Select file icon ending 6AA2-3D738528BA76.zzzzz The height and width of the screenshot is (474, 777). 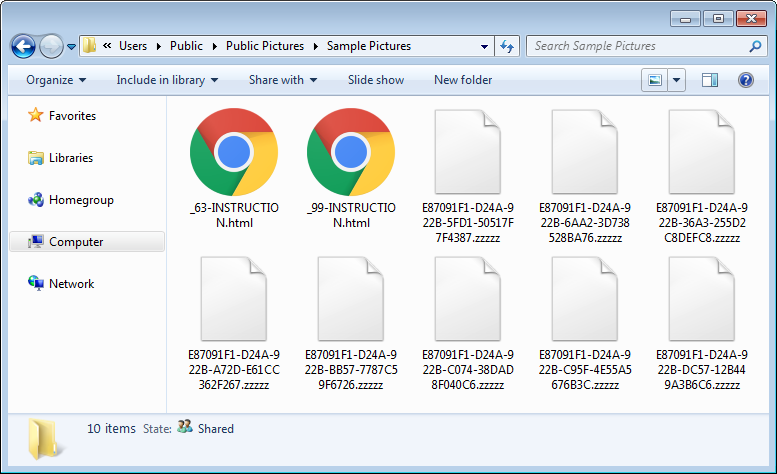coord(585,152)
